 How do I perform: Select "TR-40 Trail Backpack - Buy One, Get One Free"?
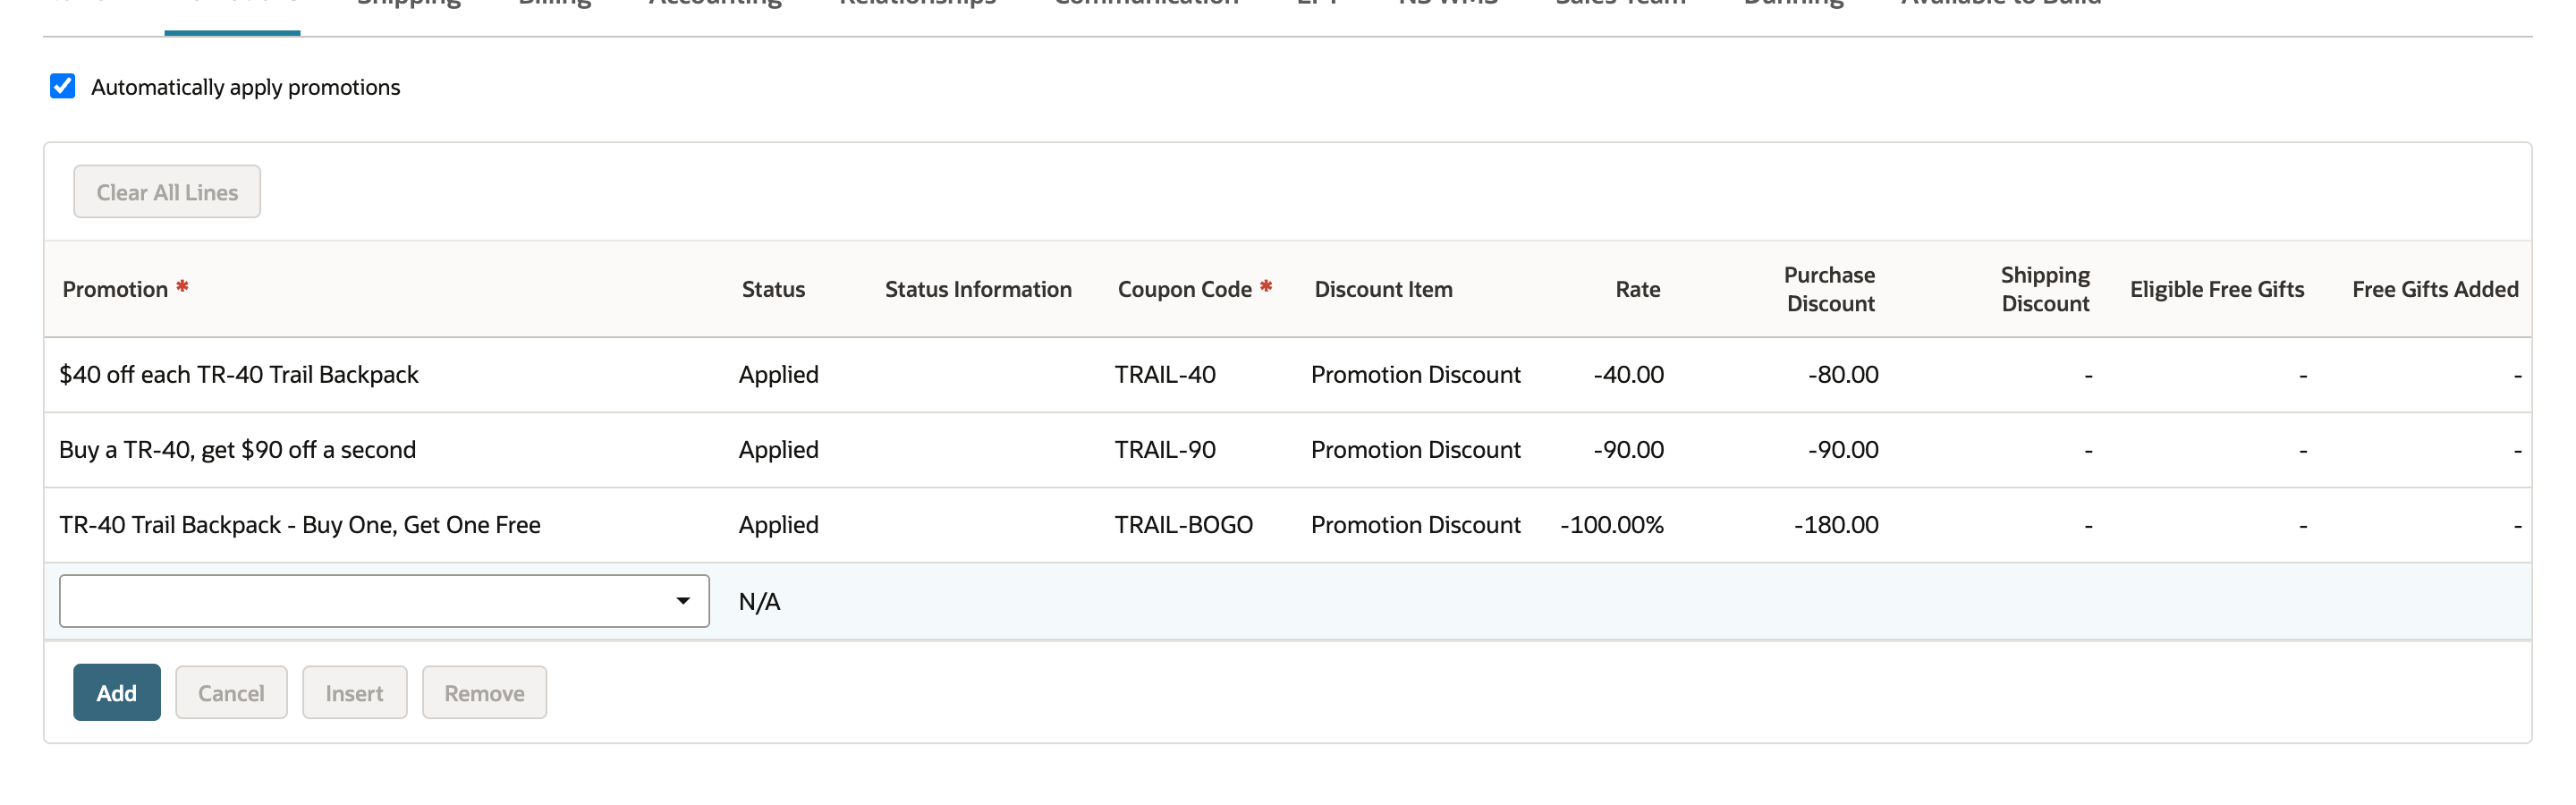[300, 525]
